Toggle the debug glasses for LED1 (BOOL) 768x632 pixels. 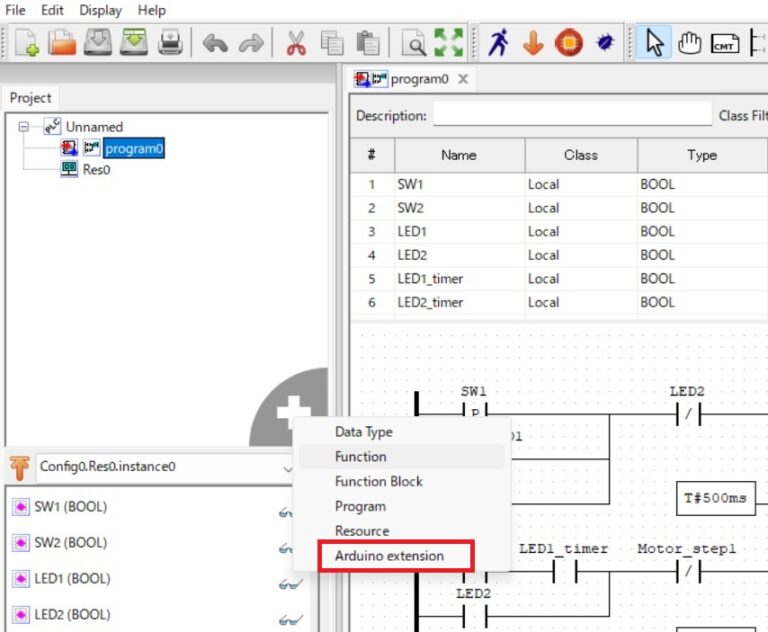click(x=289, y=584)
